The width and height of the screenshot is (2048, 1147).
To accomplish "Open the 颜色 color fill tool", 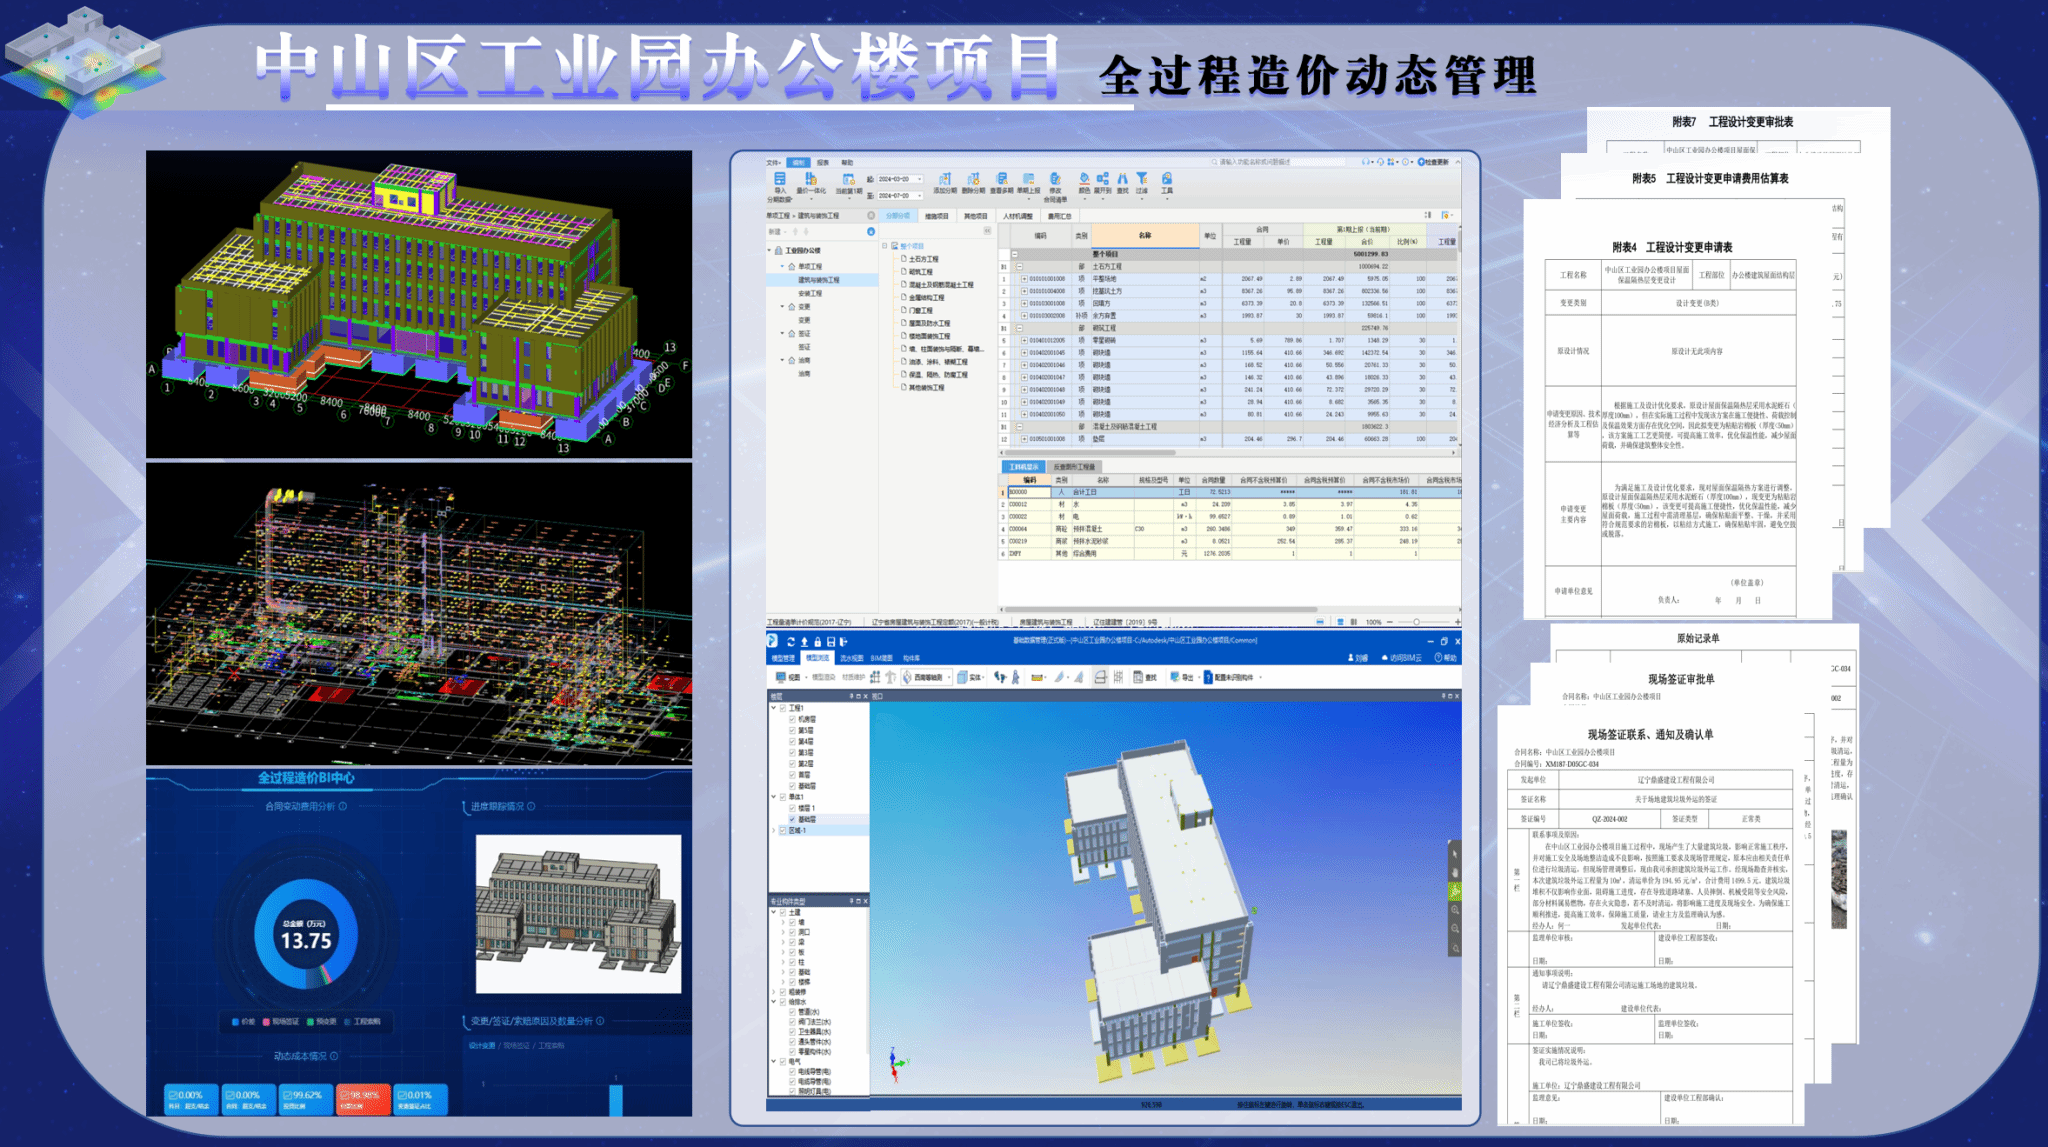I will pos(1084,179).
